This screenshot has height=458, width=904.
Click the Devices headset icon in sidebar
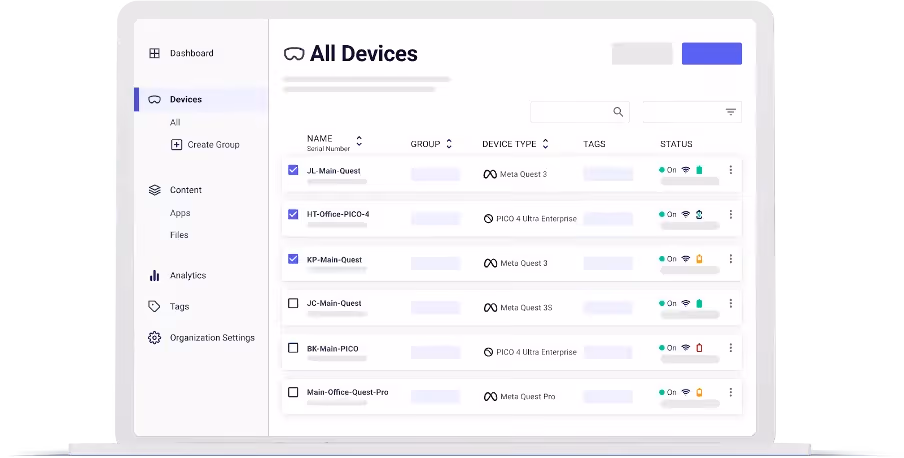point(154,99)
